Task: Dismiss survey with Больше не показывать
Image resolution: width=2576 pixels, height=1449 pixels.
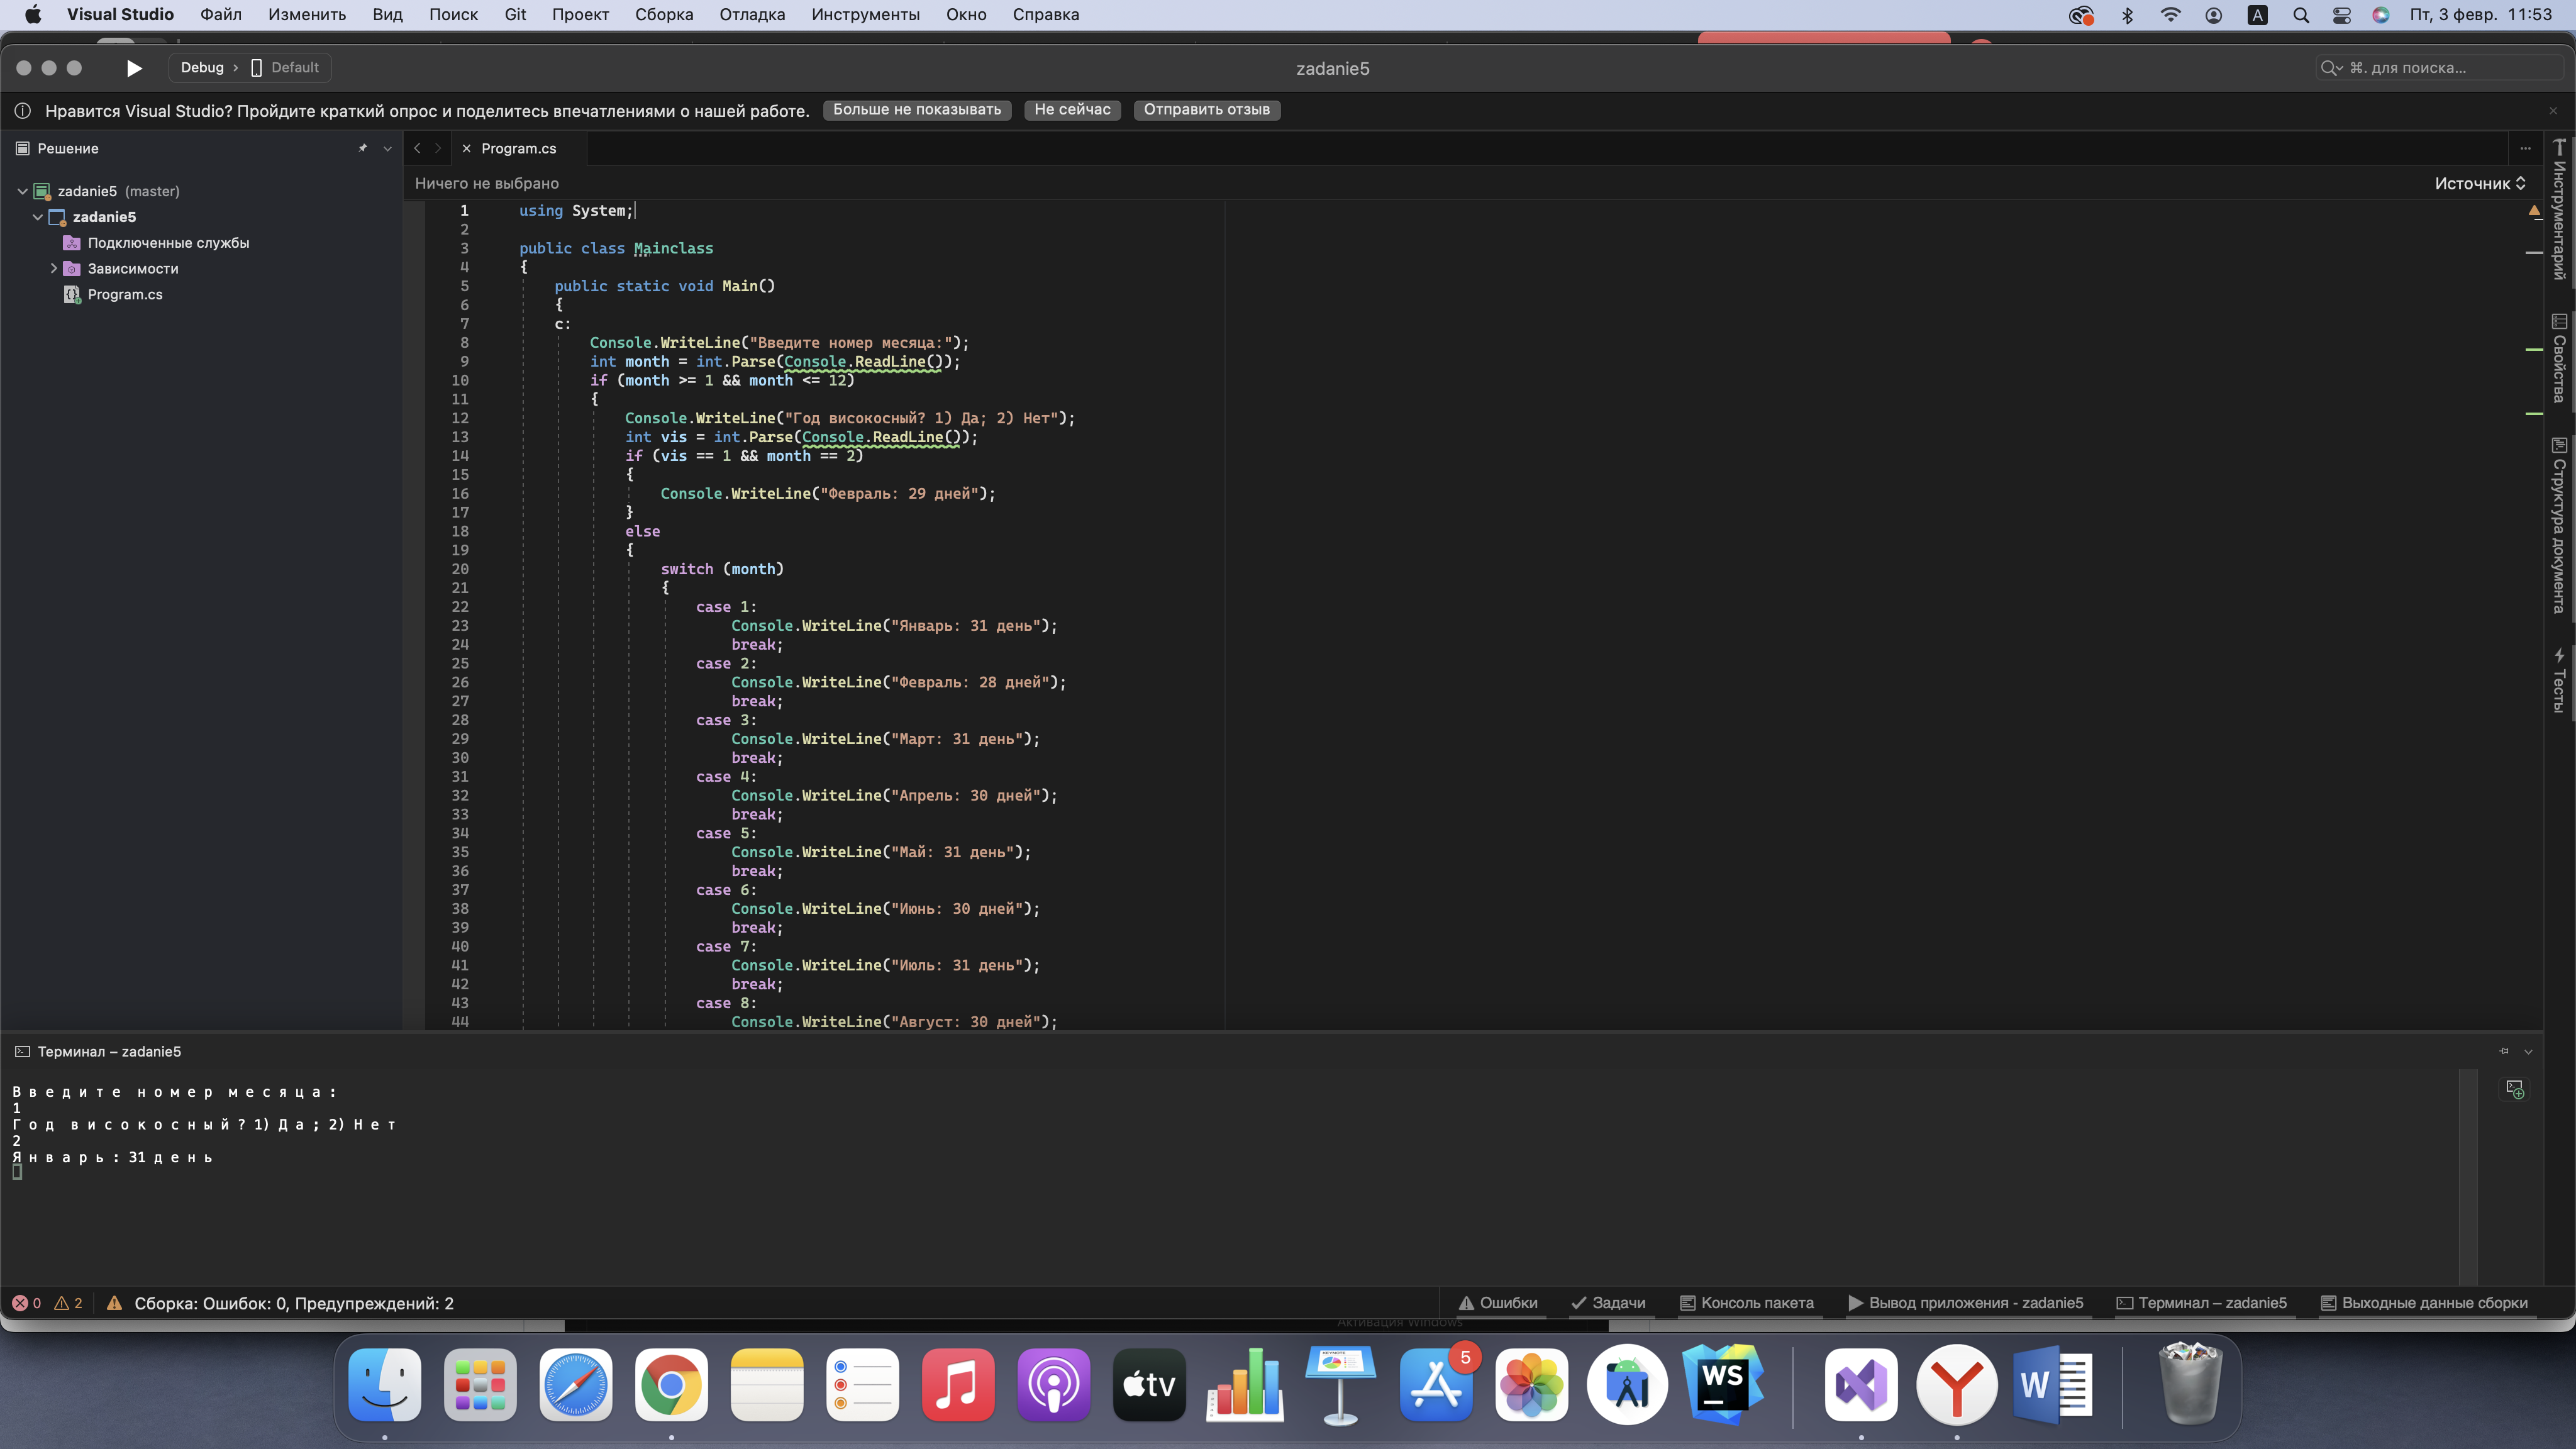Action: (917, 110)
